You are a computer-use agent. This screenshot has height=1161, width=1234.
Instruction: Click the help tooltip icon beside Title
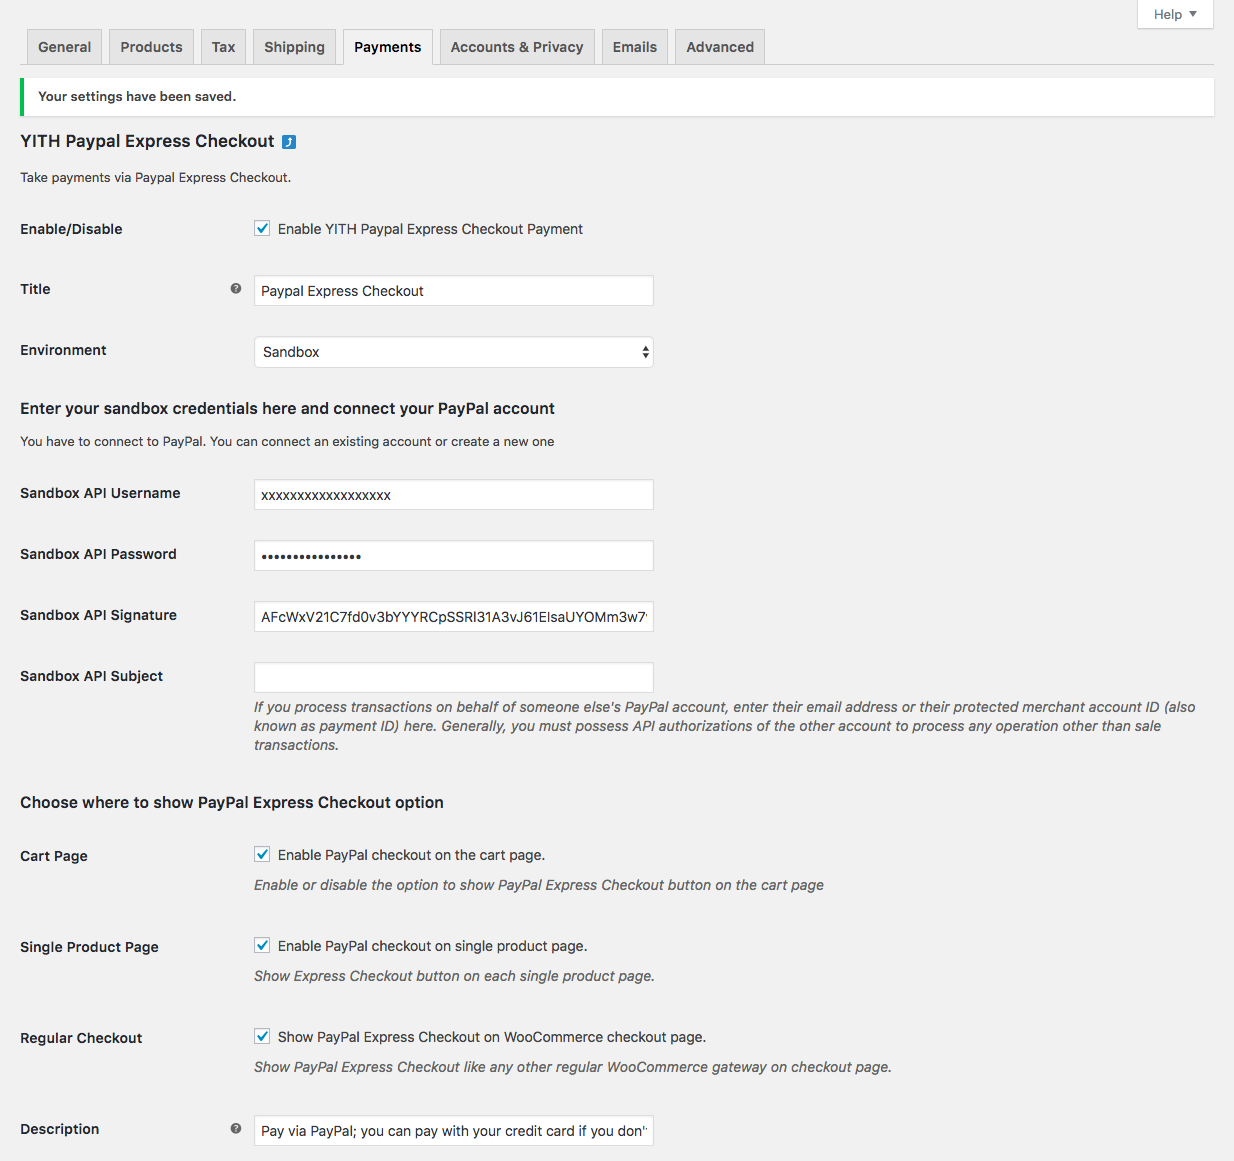pyautogui.click(x=236, y=289)
